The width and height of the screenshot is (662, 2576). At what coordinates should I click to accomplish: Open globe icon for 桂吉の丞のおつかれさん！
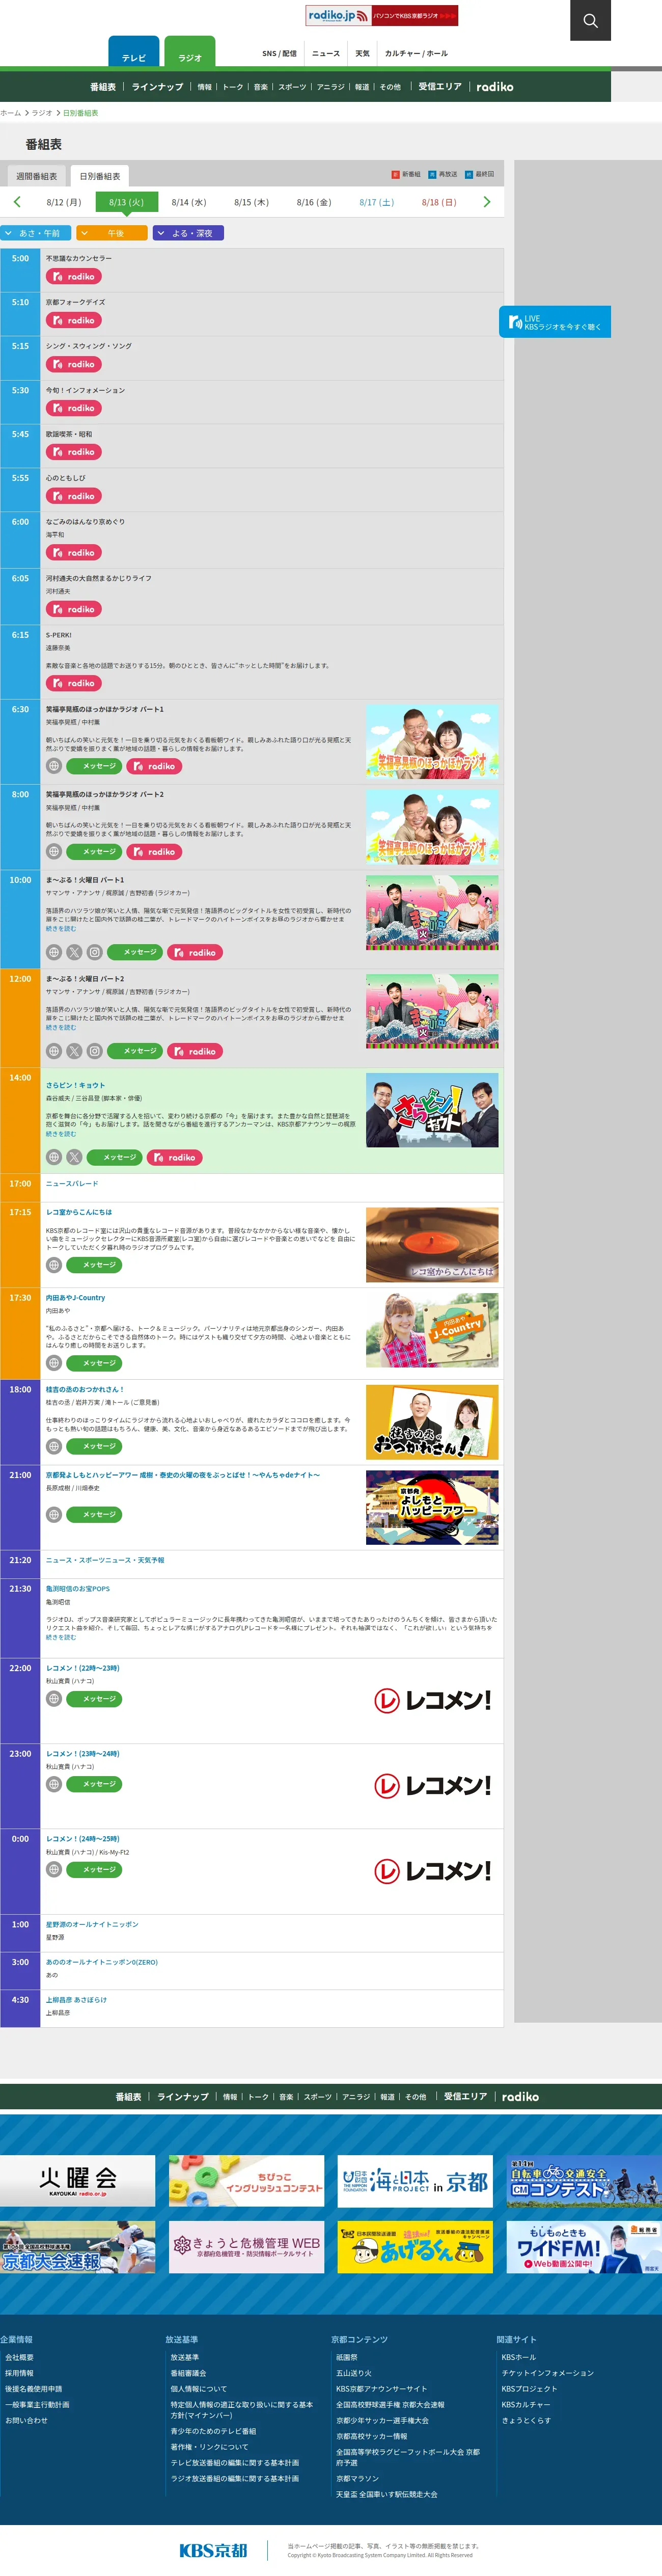54,1446
